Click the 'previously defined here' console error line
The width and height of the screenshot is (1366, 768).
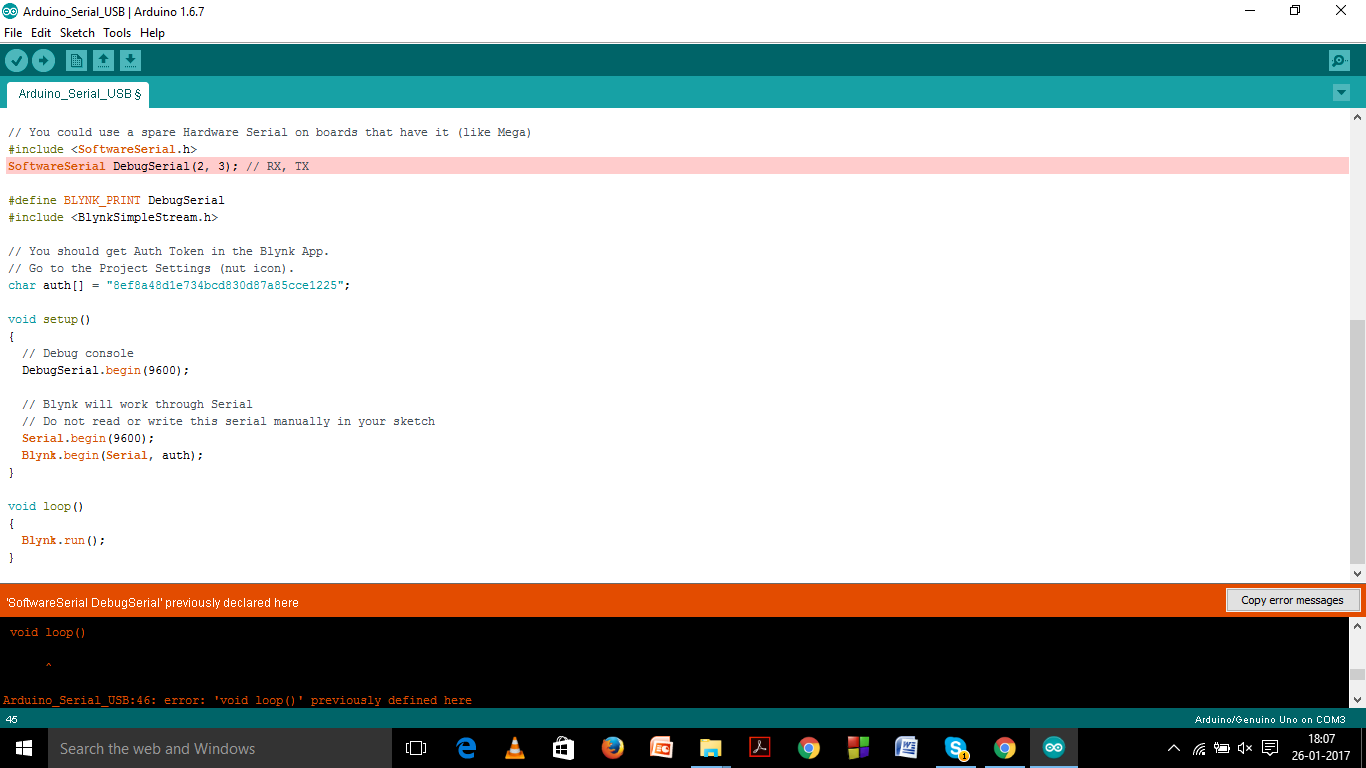[x=237, y=700]
